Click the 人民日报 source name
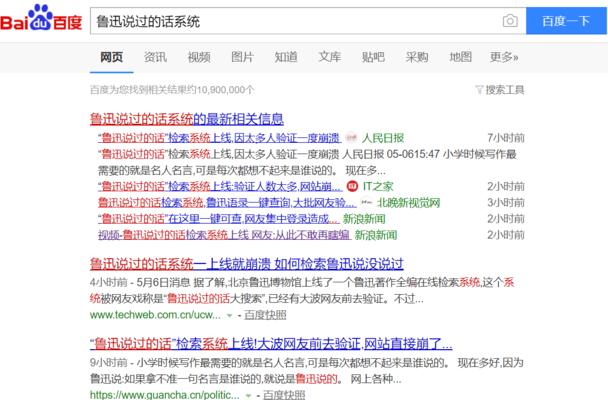Screen dimensions: 608x400 [383, 138]
